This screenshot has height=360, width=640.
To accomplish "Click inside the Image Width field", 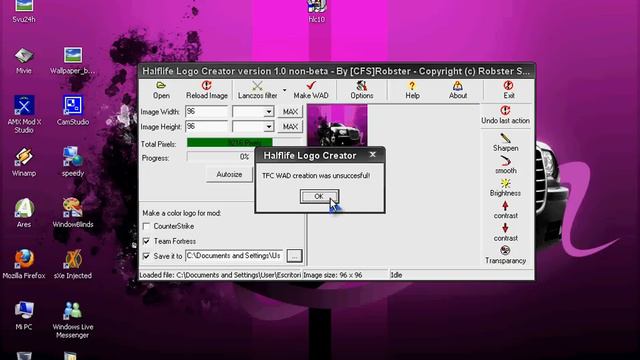I will point(206,111).
